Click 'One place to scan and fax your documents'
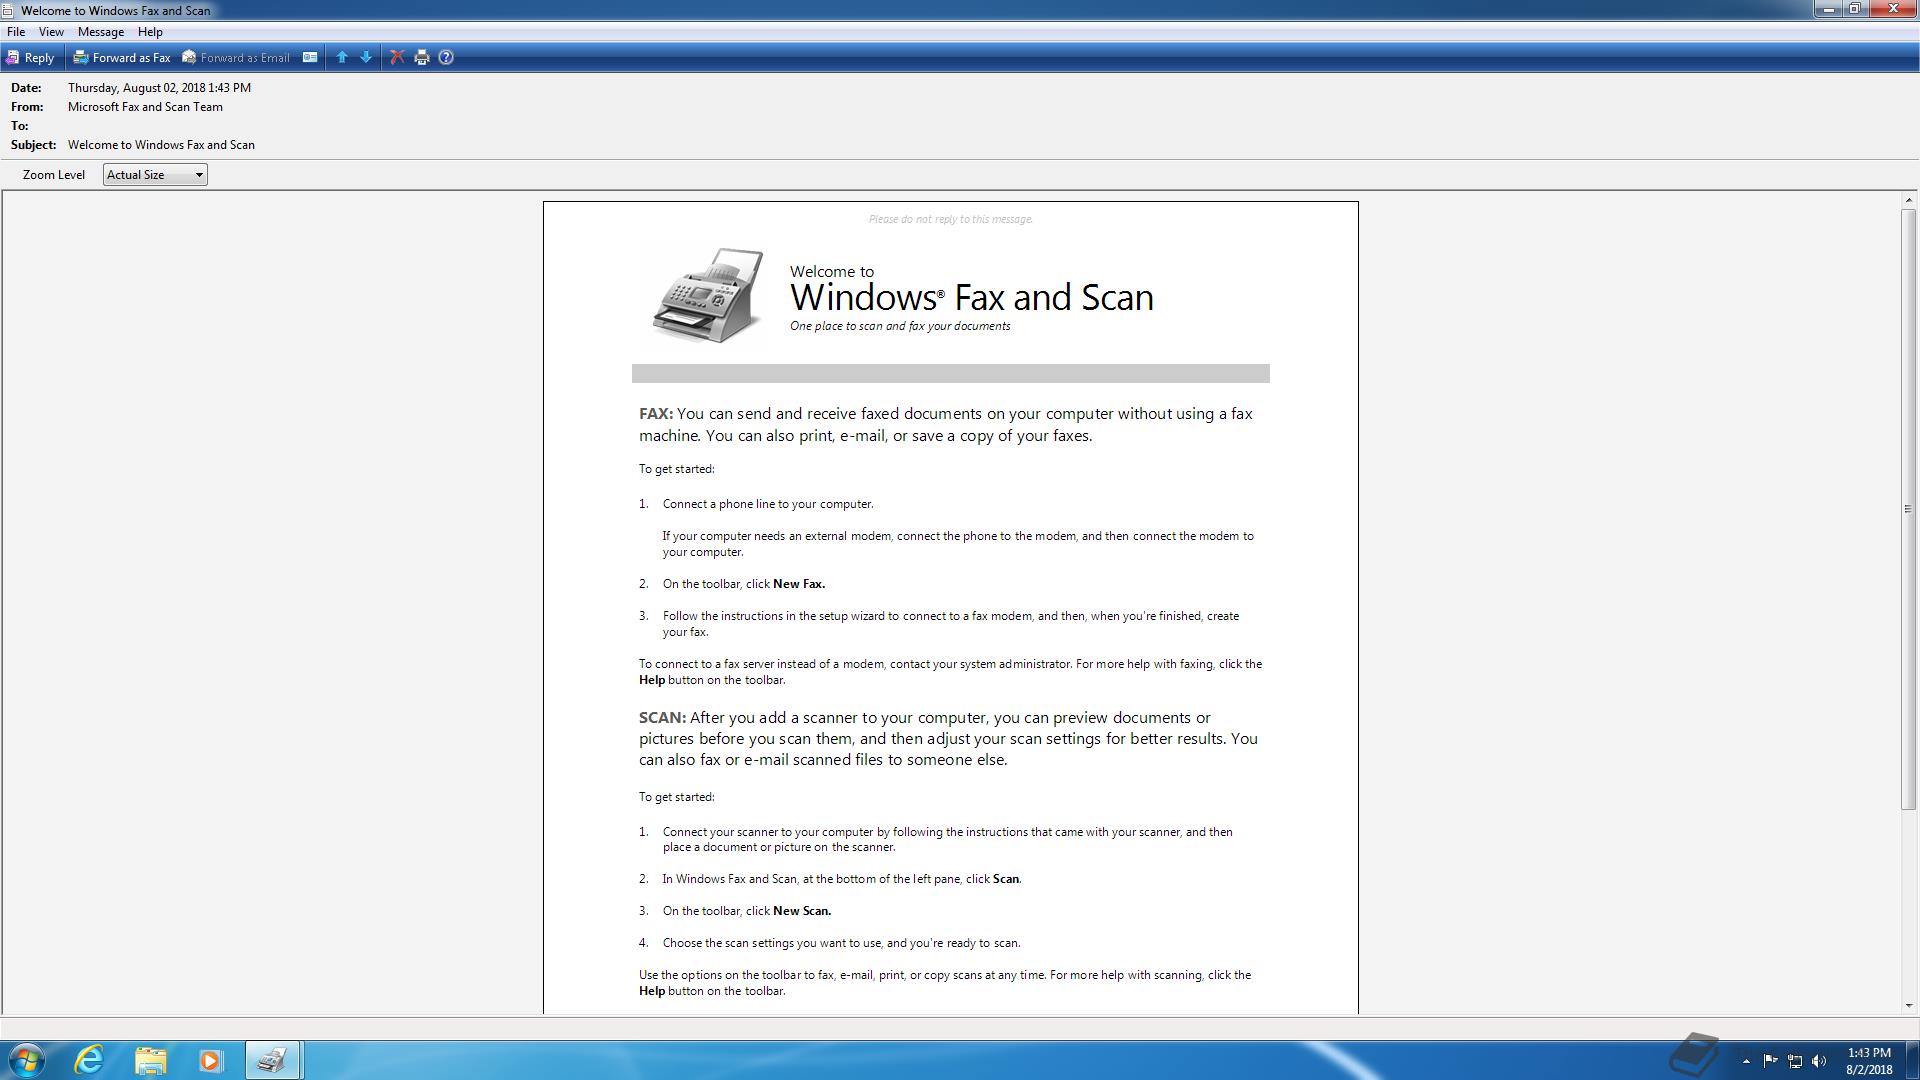The width and height of the screenshot is (1920, 1080). tap(900, 326)
